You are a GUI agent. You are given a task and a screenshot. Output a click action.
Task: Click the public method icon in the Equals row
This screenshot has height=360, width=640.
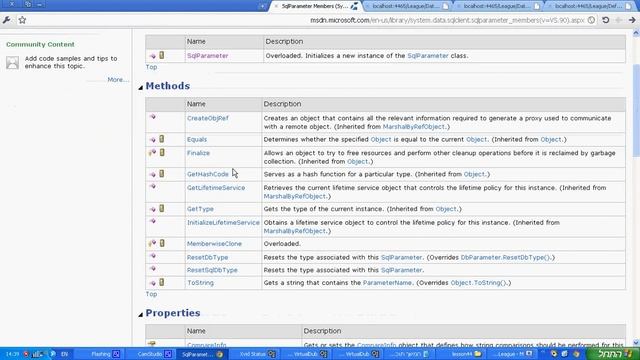(x=153, y=140)
